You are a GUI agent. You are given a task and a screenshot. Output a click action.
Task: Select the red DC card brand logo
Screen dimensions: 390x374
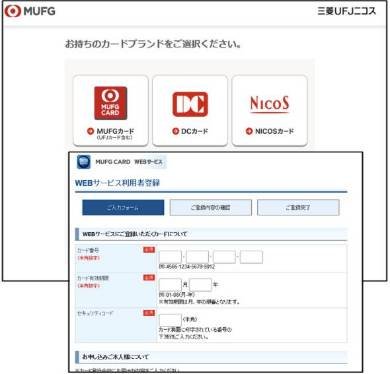click(190, 104)
